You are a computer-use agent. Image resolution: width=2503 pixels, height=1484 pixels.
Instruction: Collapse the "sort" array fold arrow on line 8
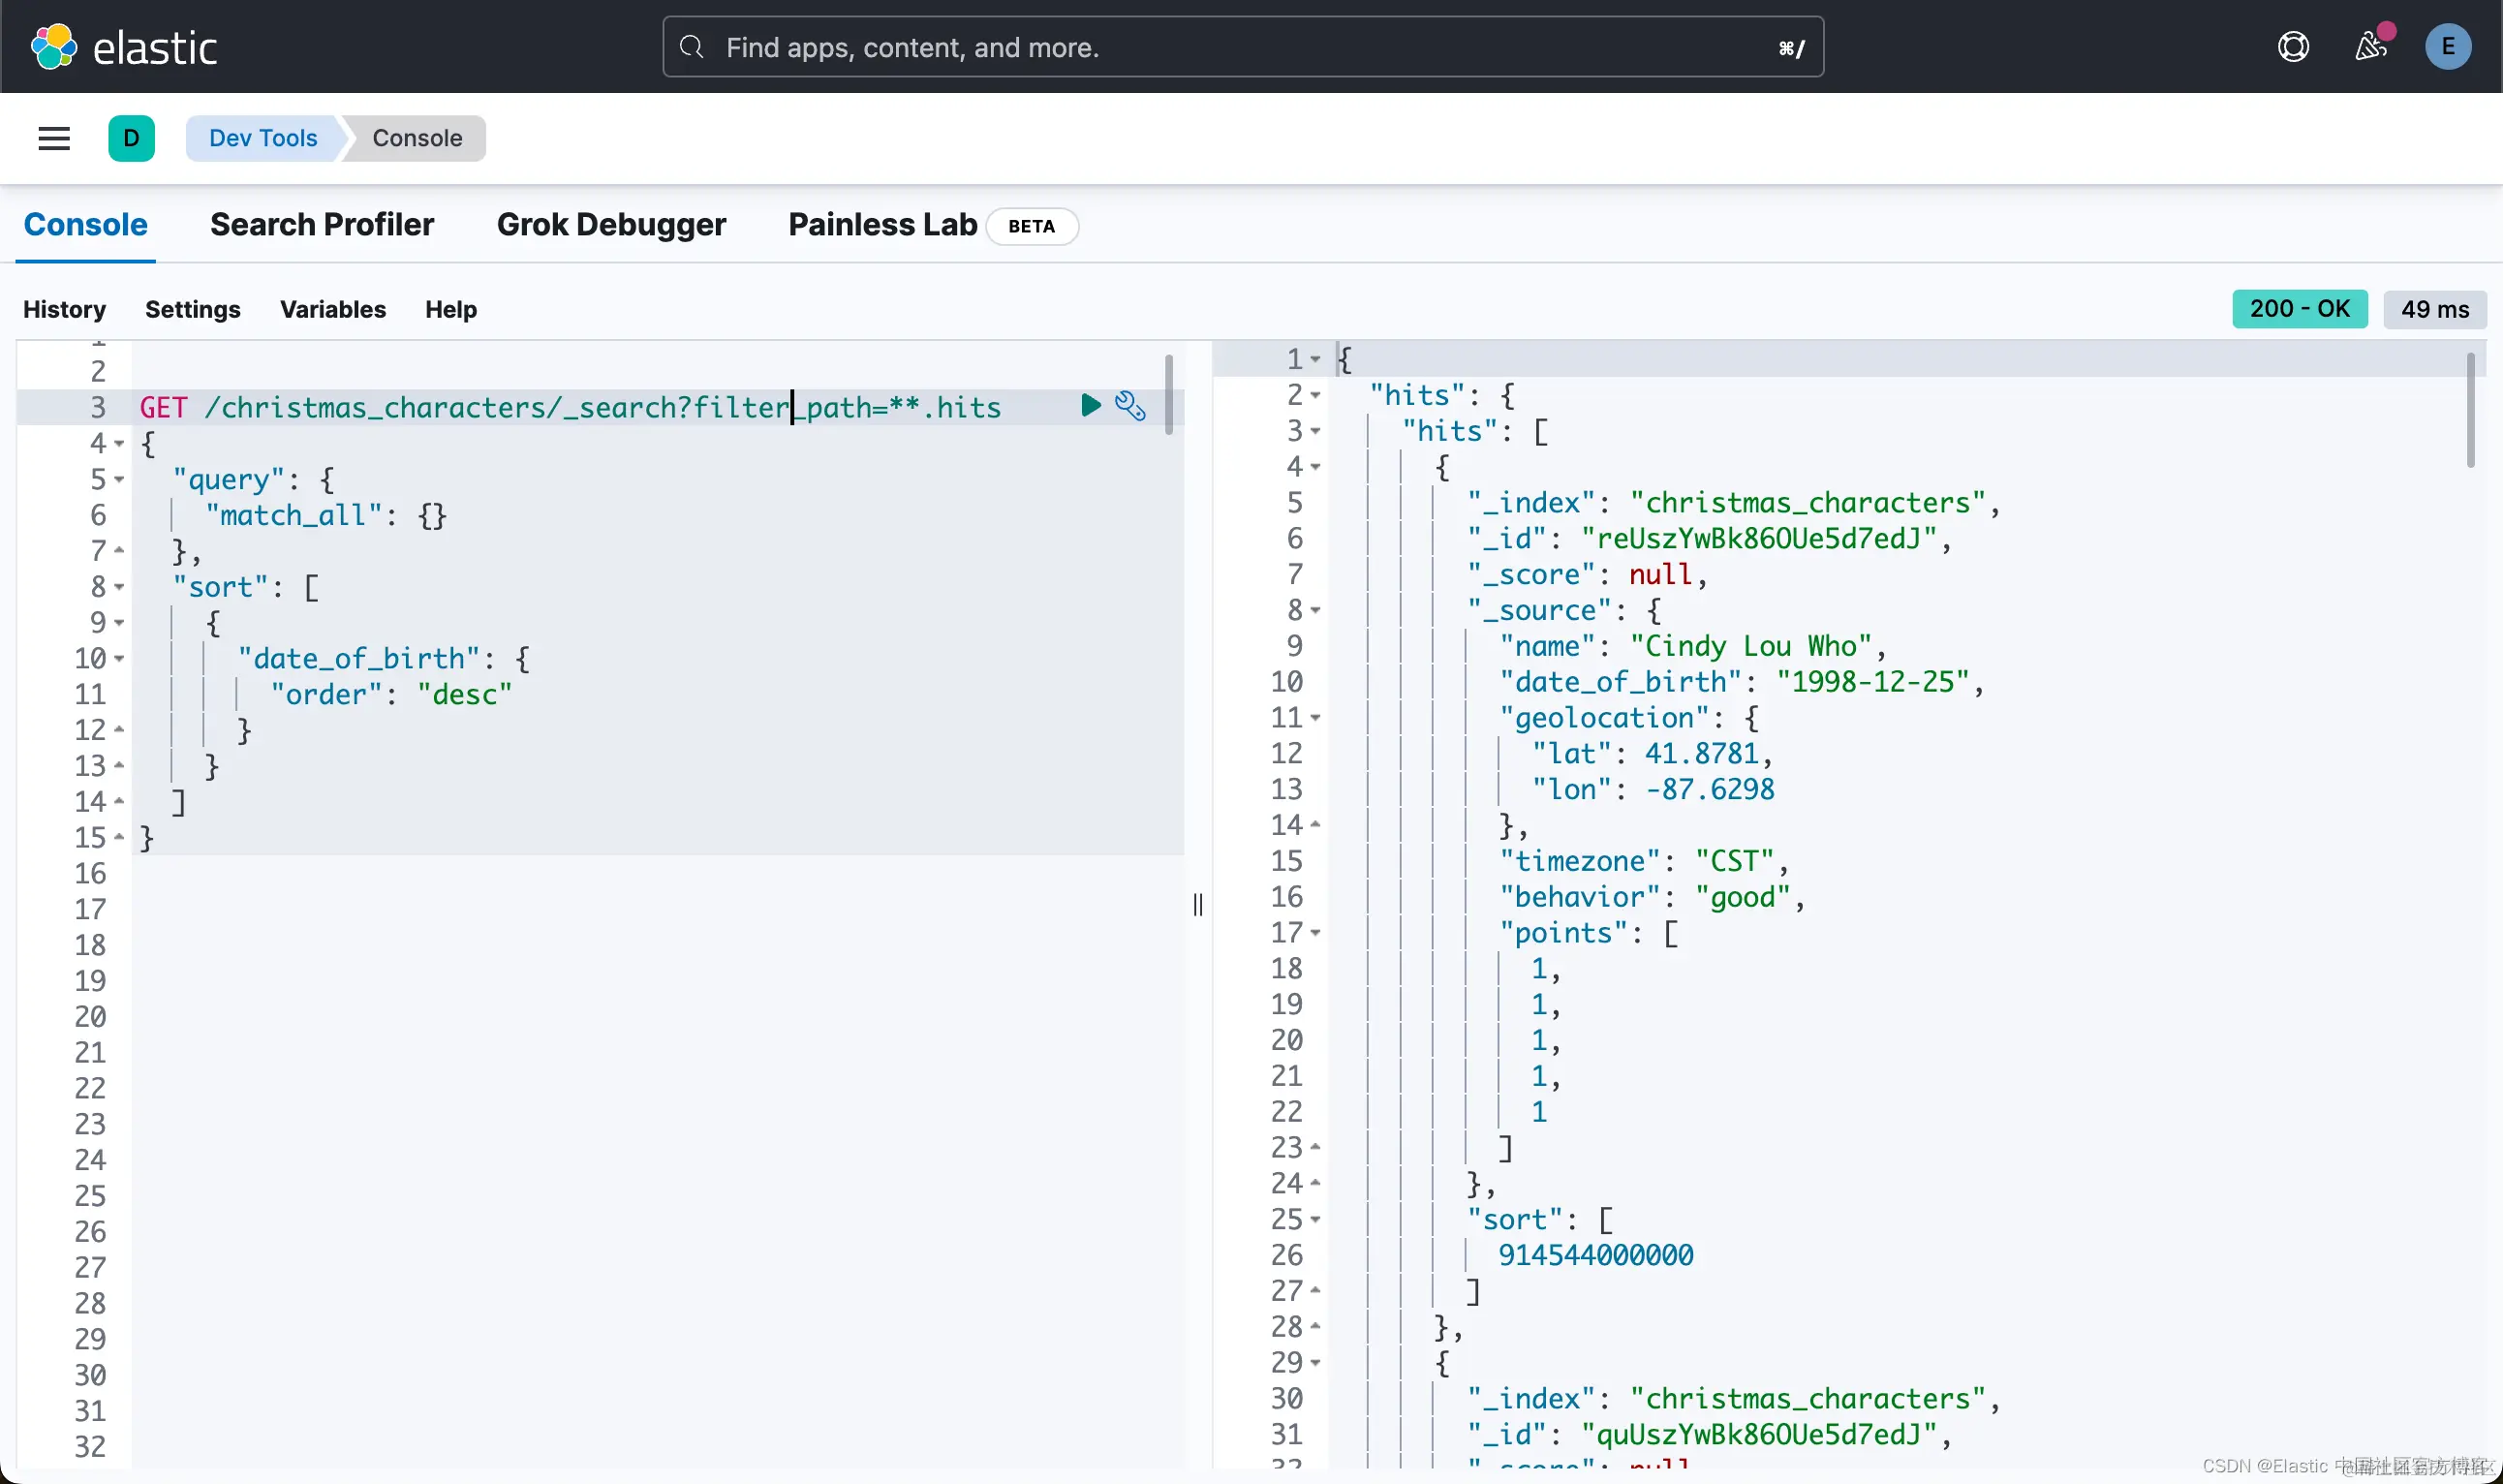[x=119, y=588]
